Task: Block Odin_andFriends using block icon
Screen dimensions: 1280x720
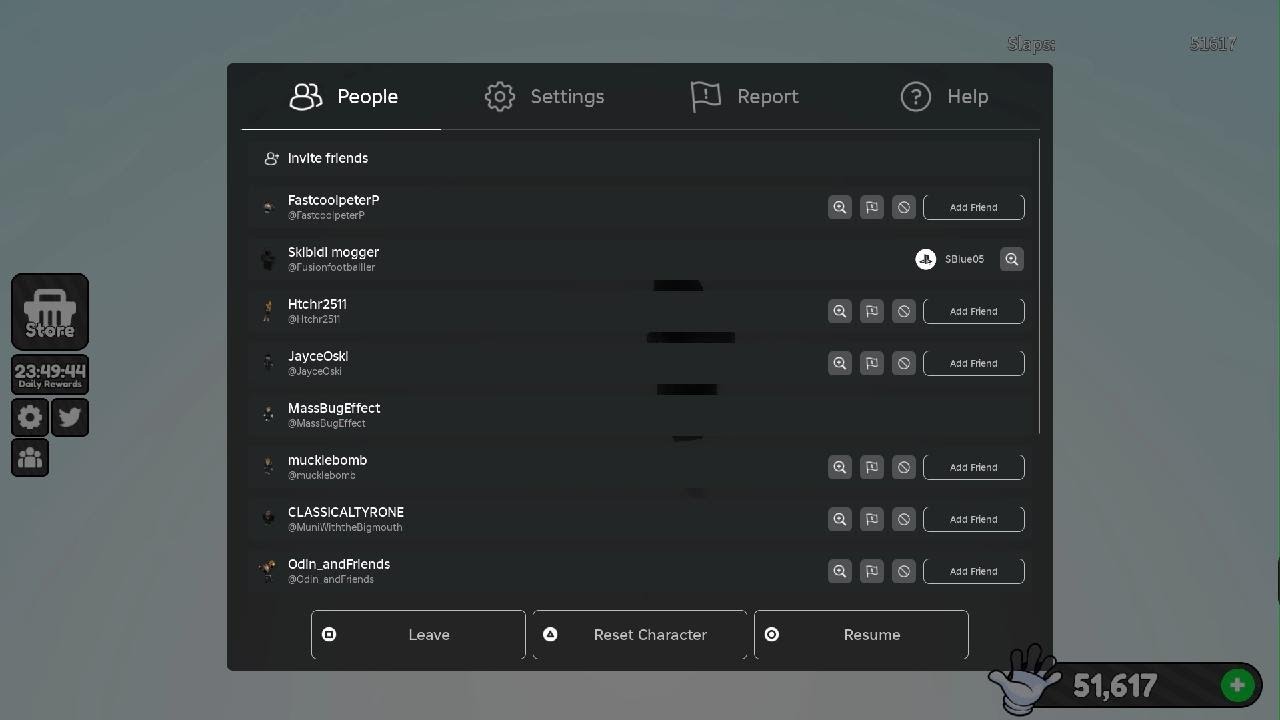Action: coord(904,571)
